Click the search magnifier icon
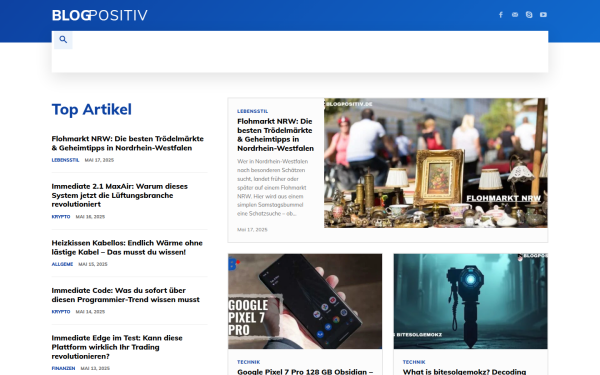Viewport: 600px width, 375px height. point(63,39)
